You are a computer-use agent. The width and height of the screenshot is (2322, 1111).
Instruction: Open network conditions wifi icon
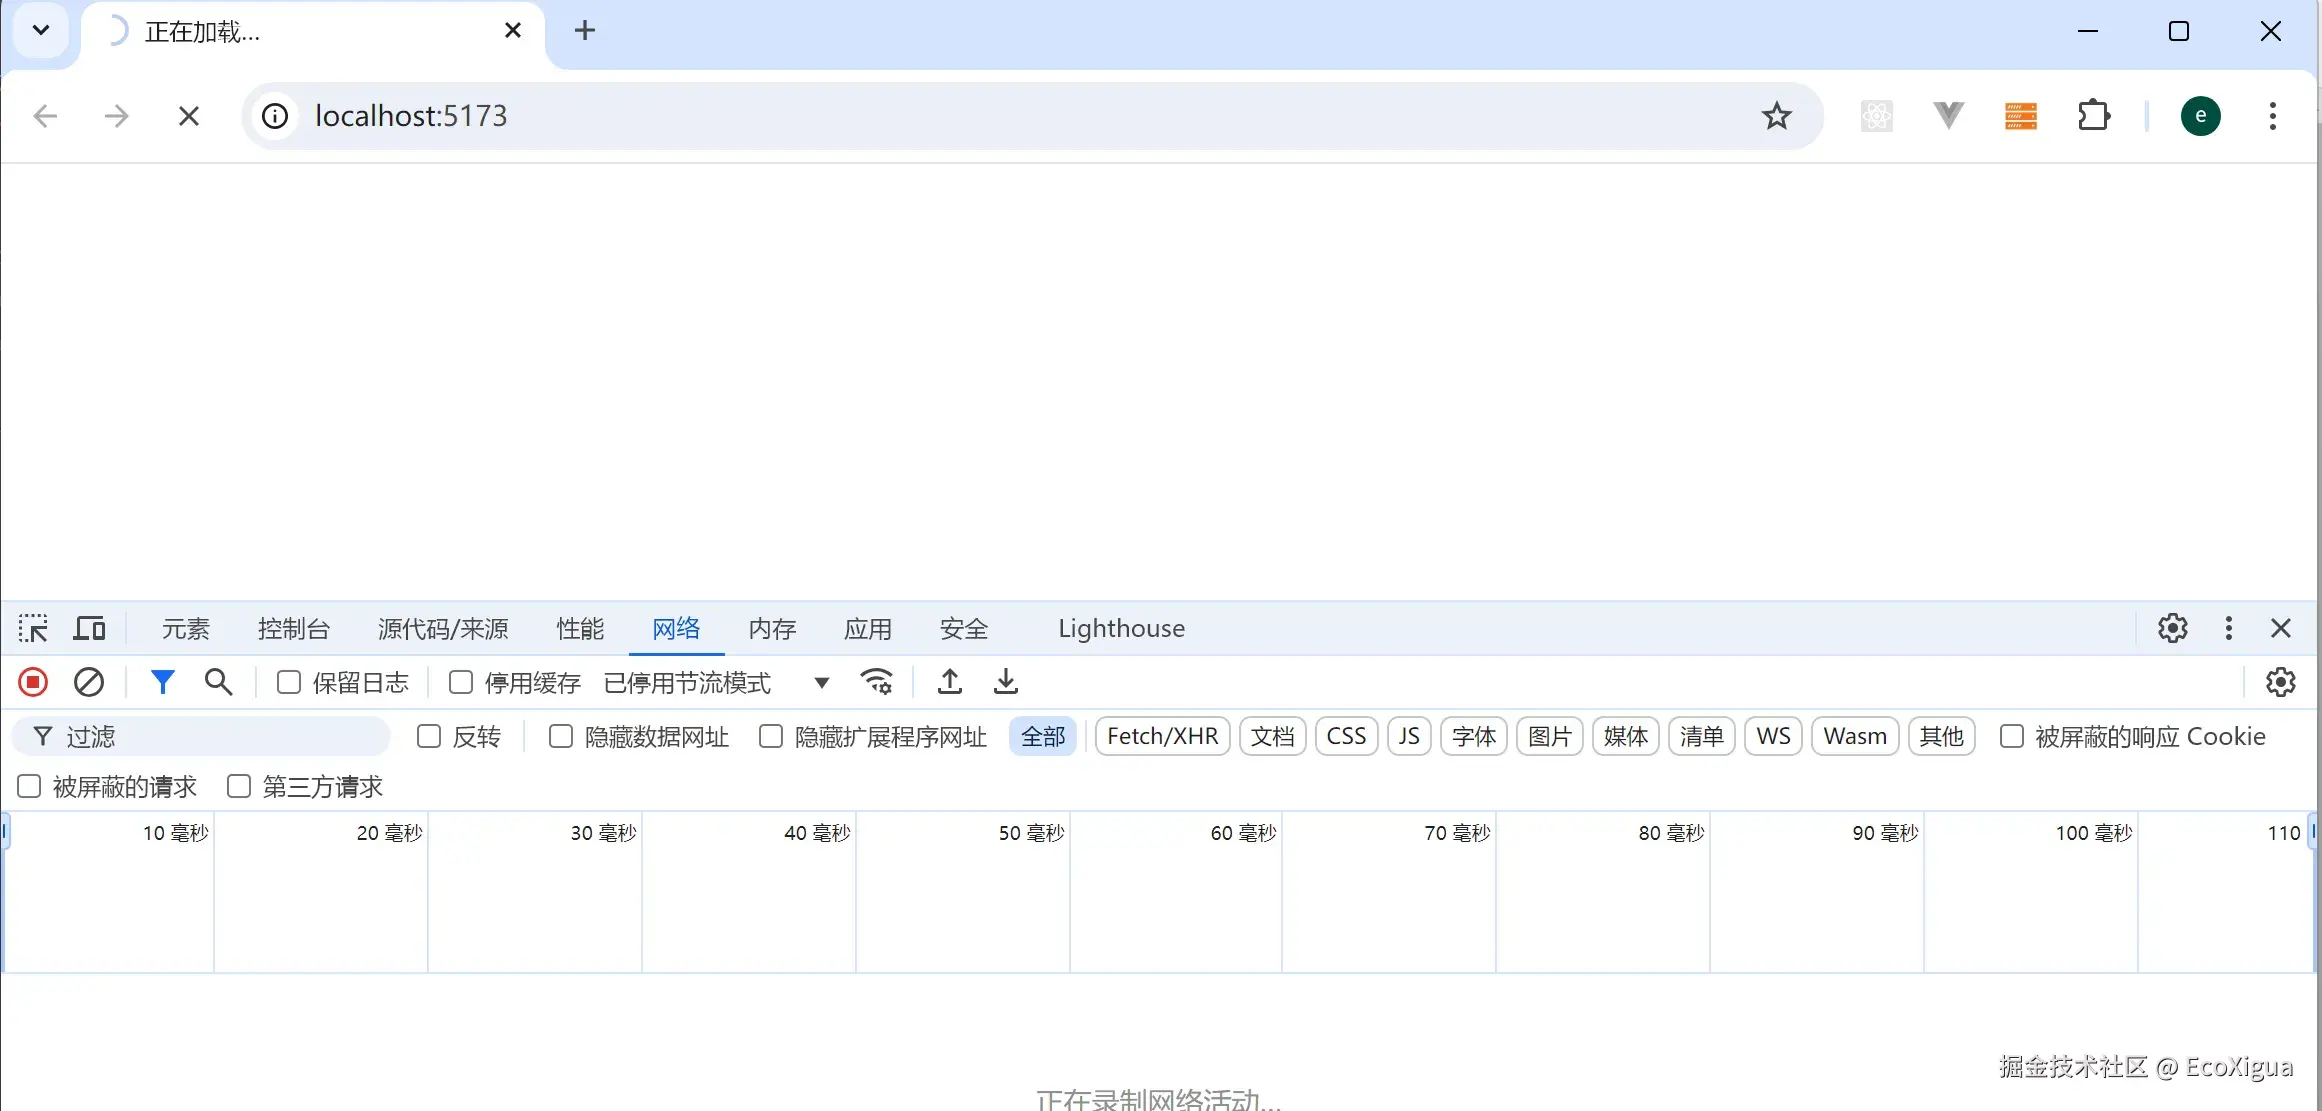pos(876,682)
